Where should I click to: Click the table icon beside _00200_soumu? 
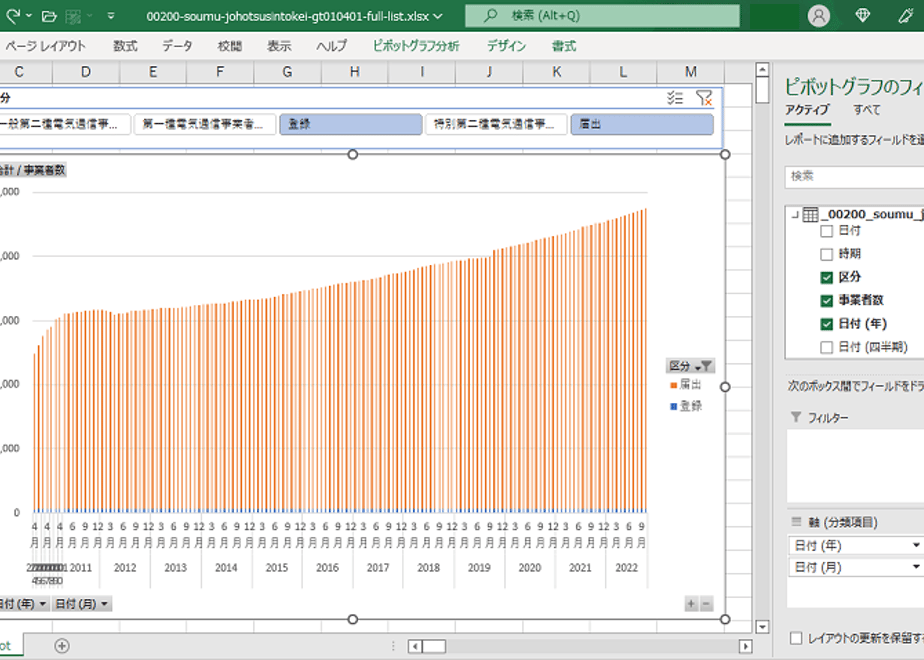pos(811,214)
